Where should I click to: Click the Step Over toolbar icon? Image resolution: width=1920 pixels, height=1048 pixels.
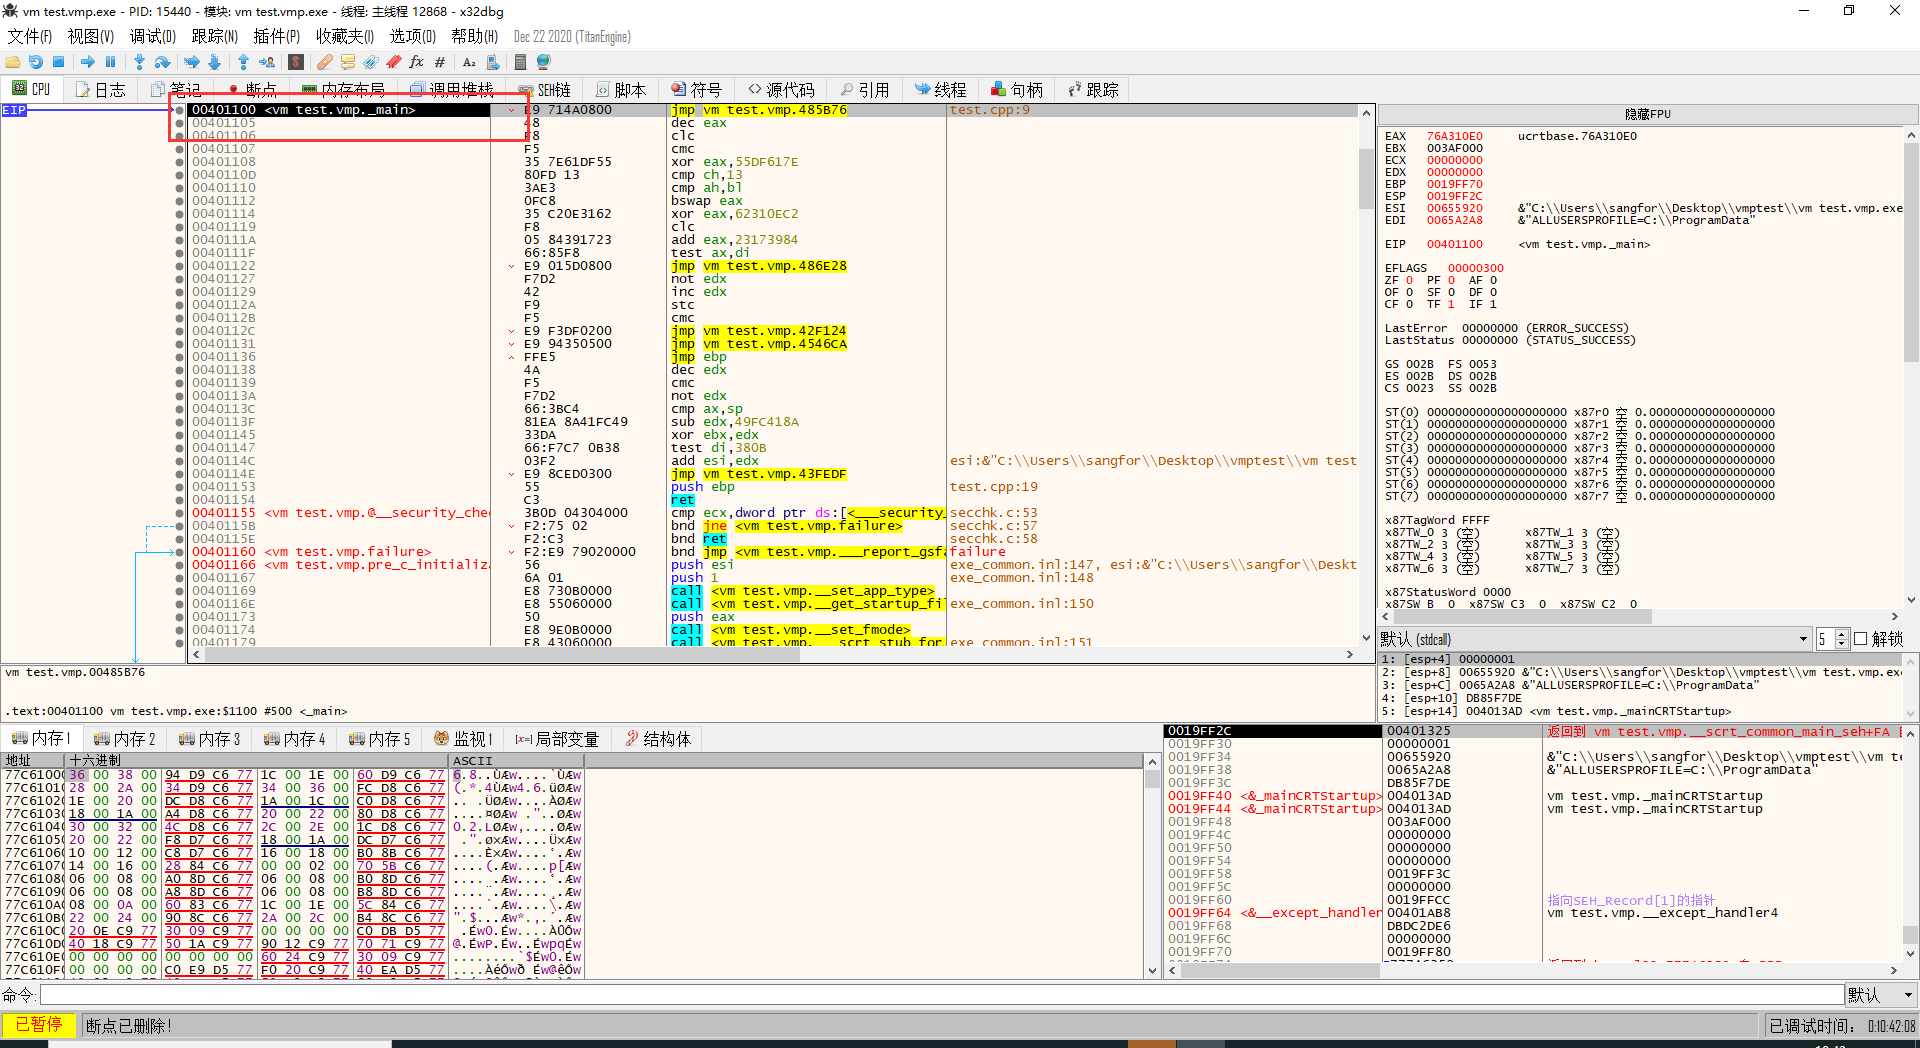click(162, 62)
